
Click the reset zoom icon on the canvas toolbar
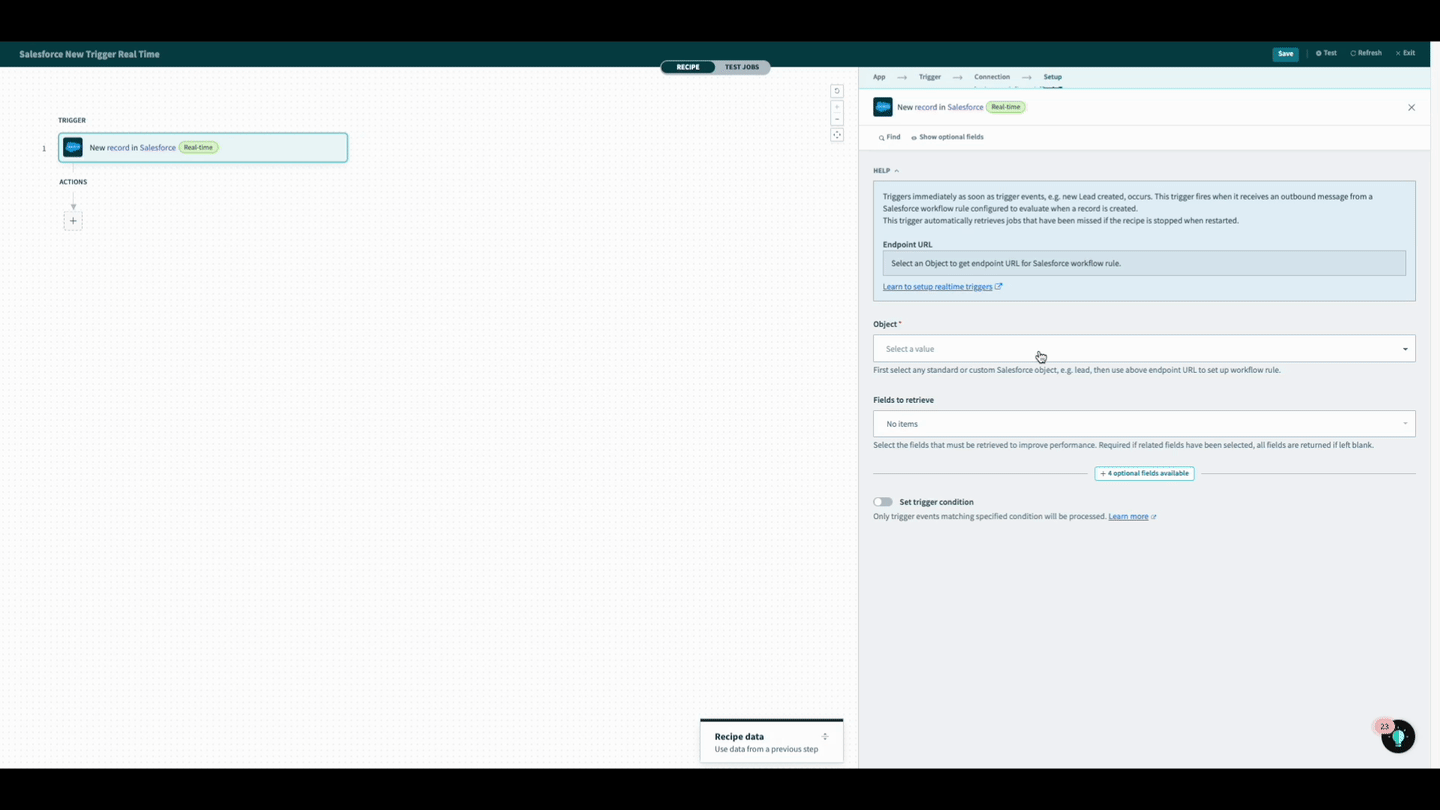tap(837, 90)
